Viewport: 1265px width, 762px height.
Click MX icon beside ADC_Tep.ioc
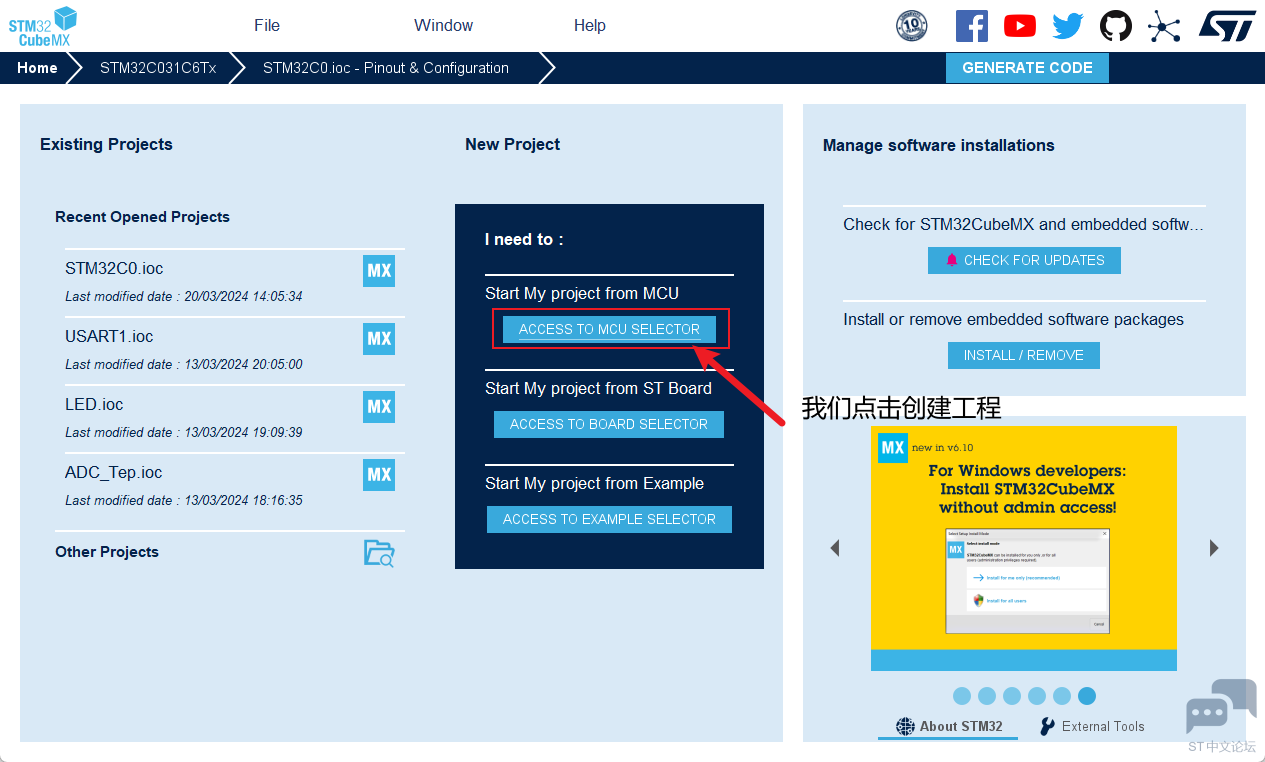(x=379, y=475)
